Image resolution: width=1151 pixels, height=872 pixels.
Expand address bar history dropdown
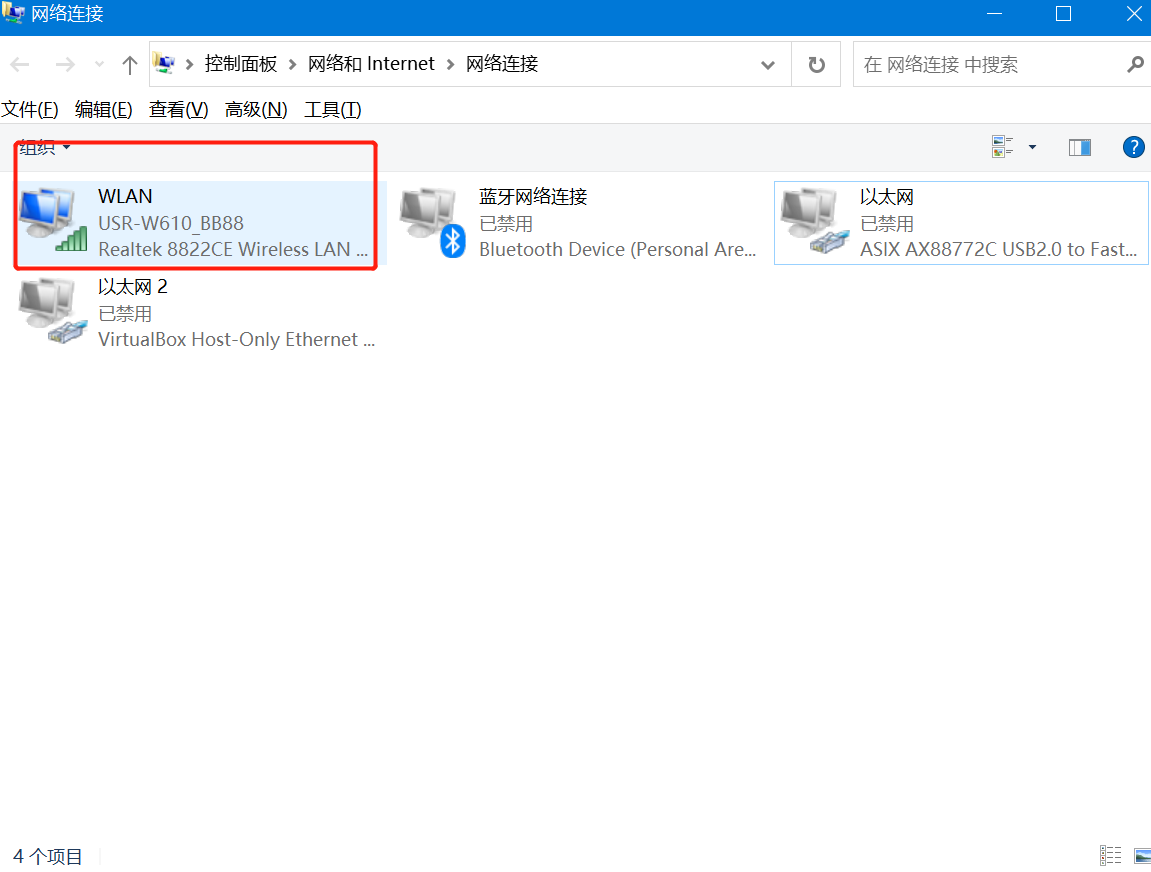pyautogui.click(x=768, y=65)
